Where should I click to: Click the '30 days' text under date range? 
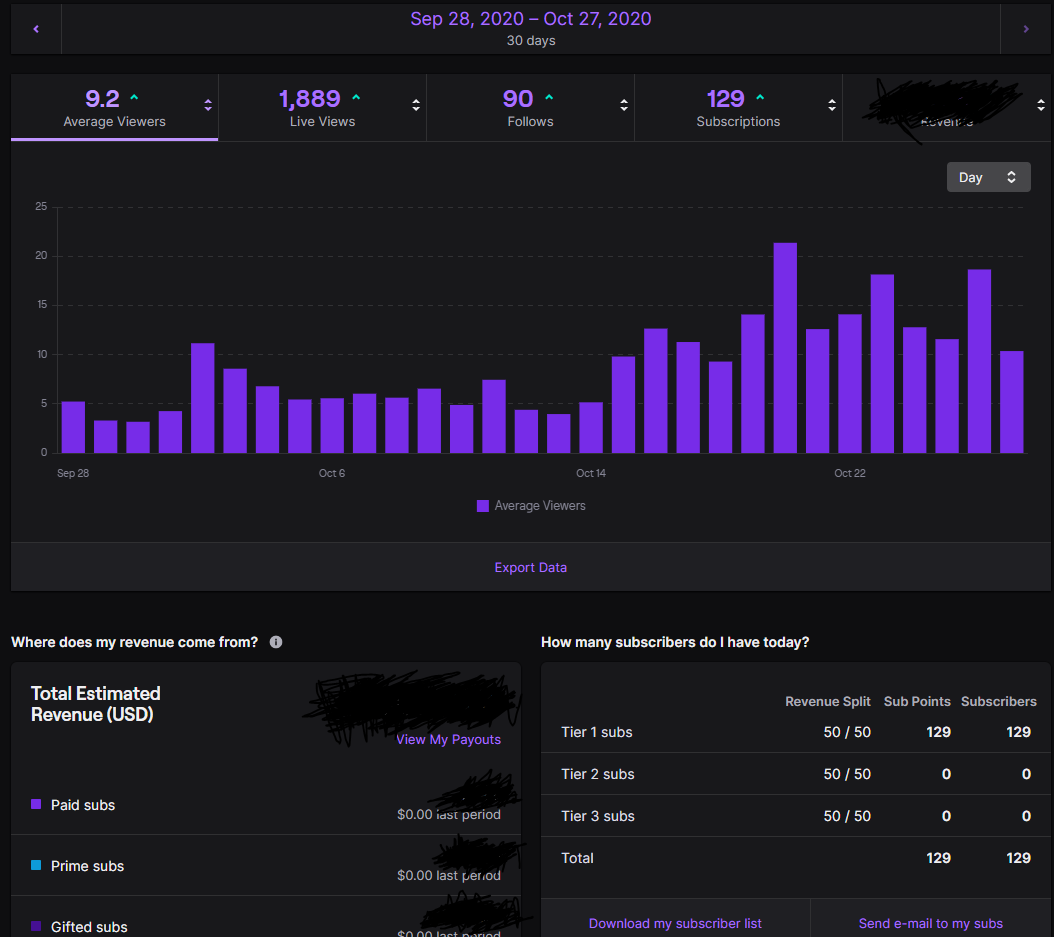click(531, 40)
